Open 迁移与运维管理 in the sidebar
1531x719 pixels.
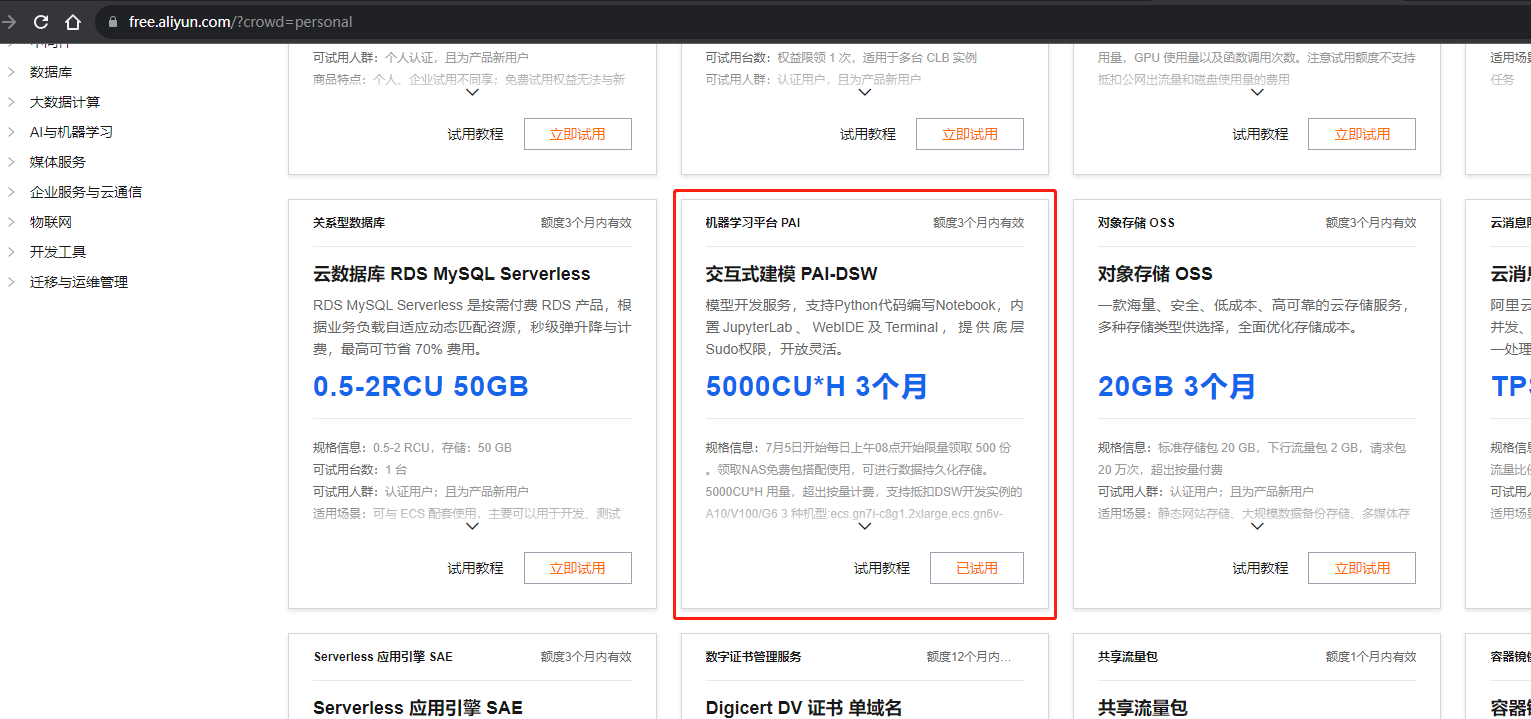point(78,282)
